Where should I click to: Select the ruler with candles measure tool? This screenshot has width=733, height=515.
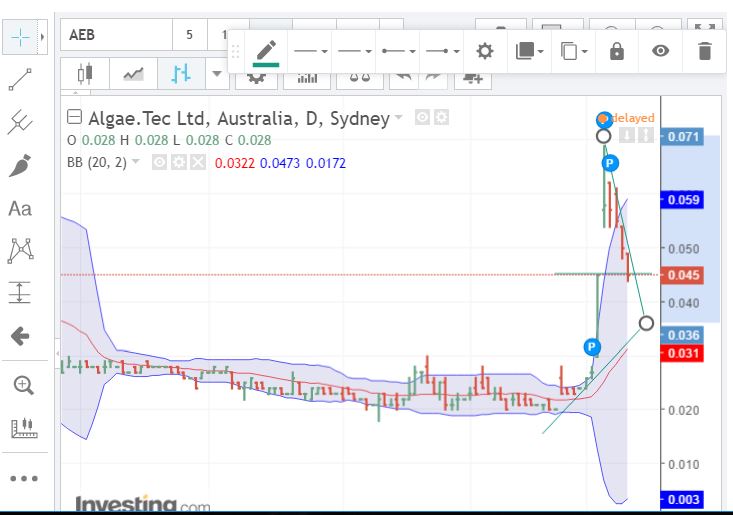click(24, 428)
